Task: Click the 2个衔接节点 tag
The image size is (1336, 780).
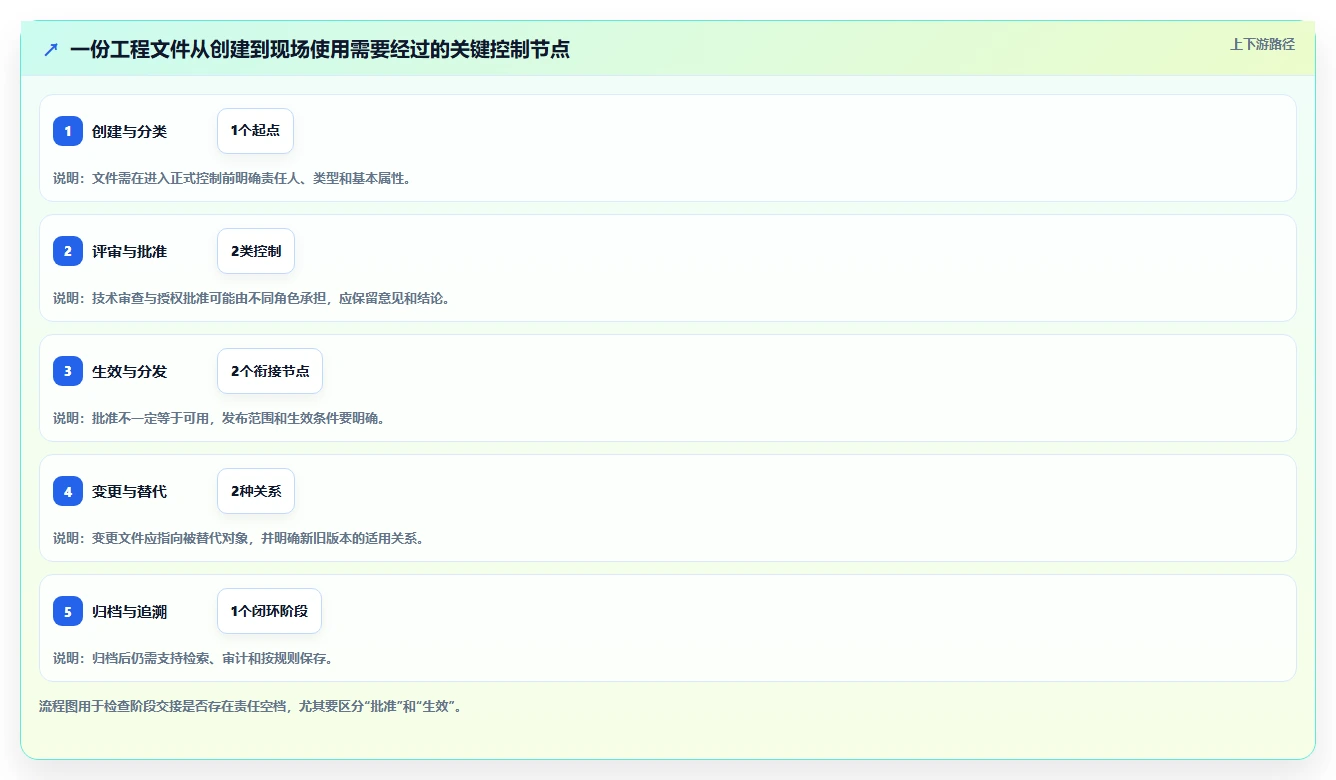Action: [270, 371]
